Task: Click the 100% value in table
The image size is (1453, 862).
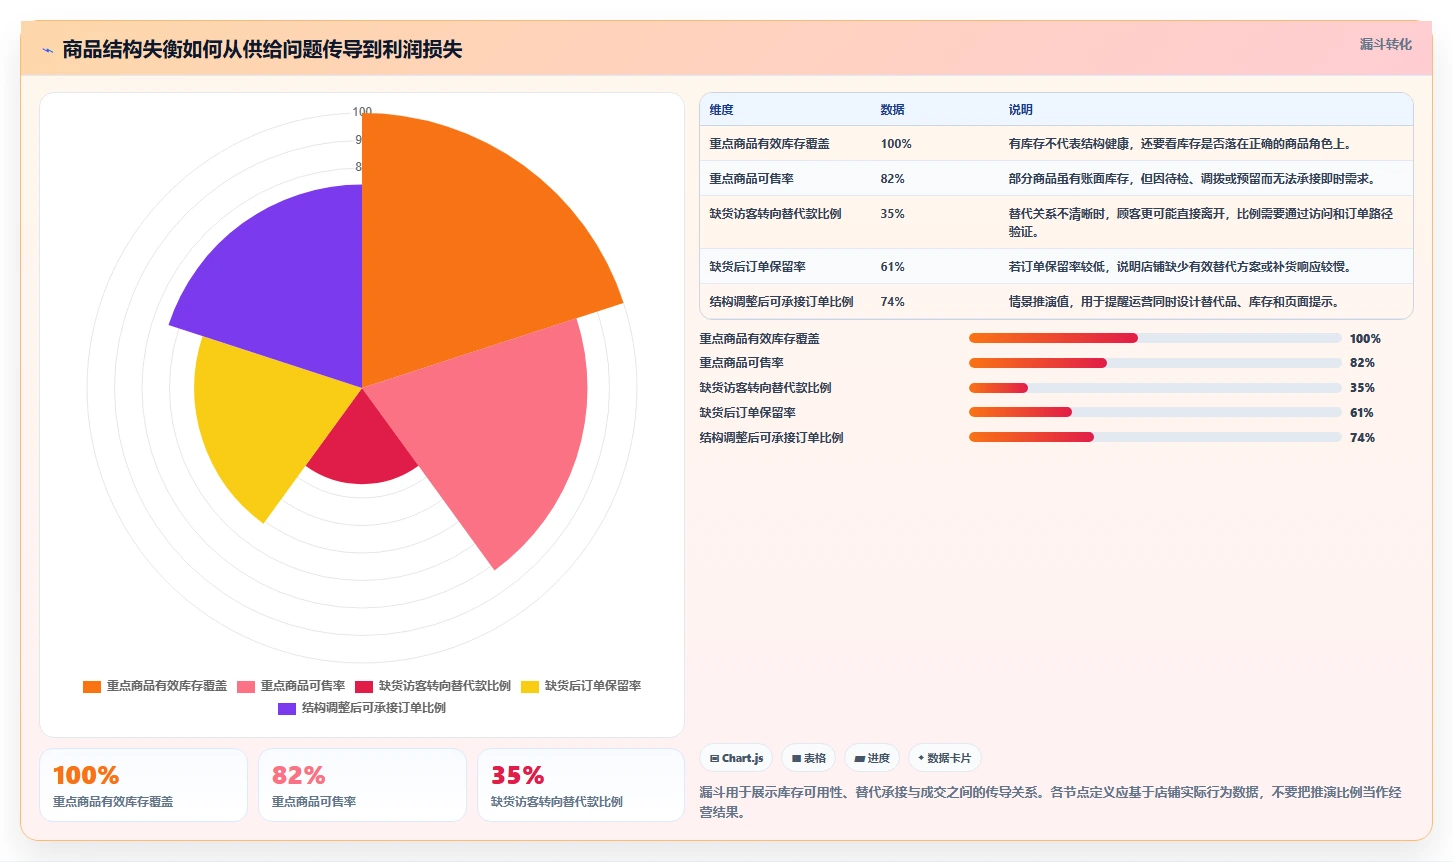Action: 896,144
